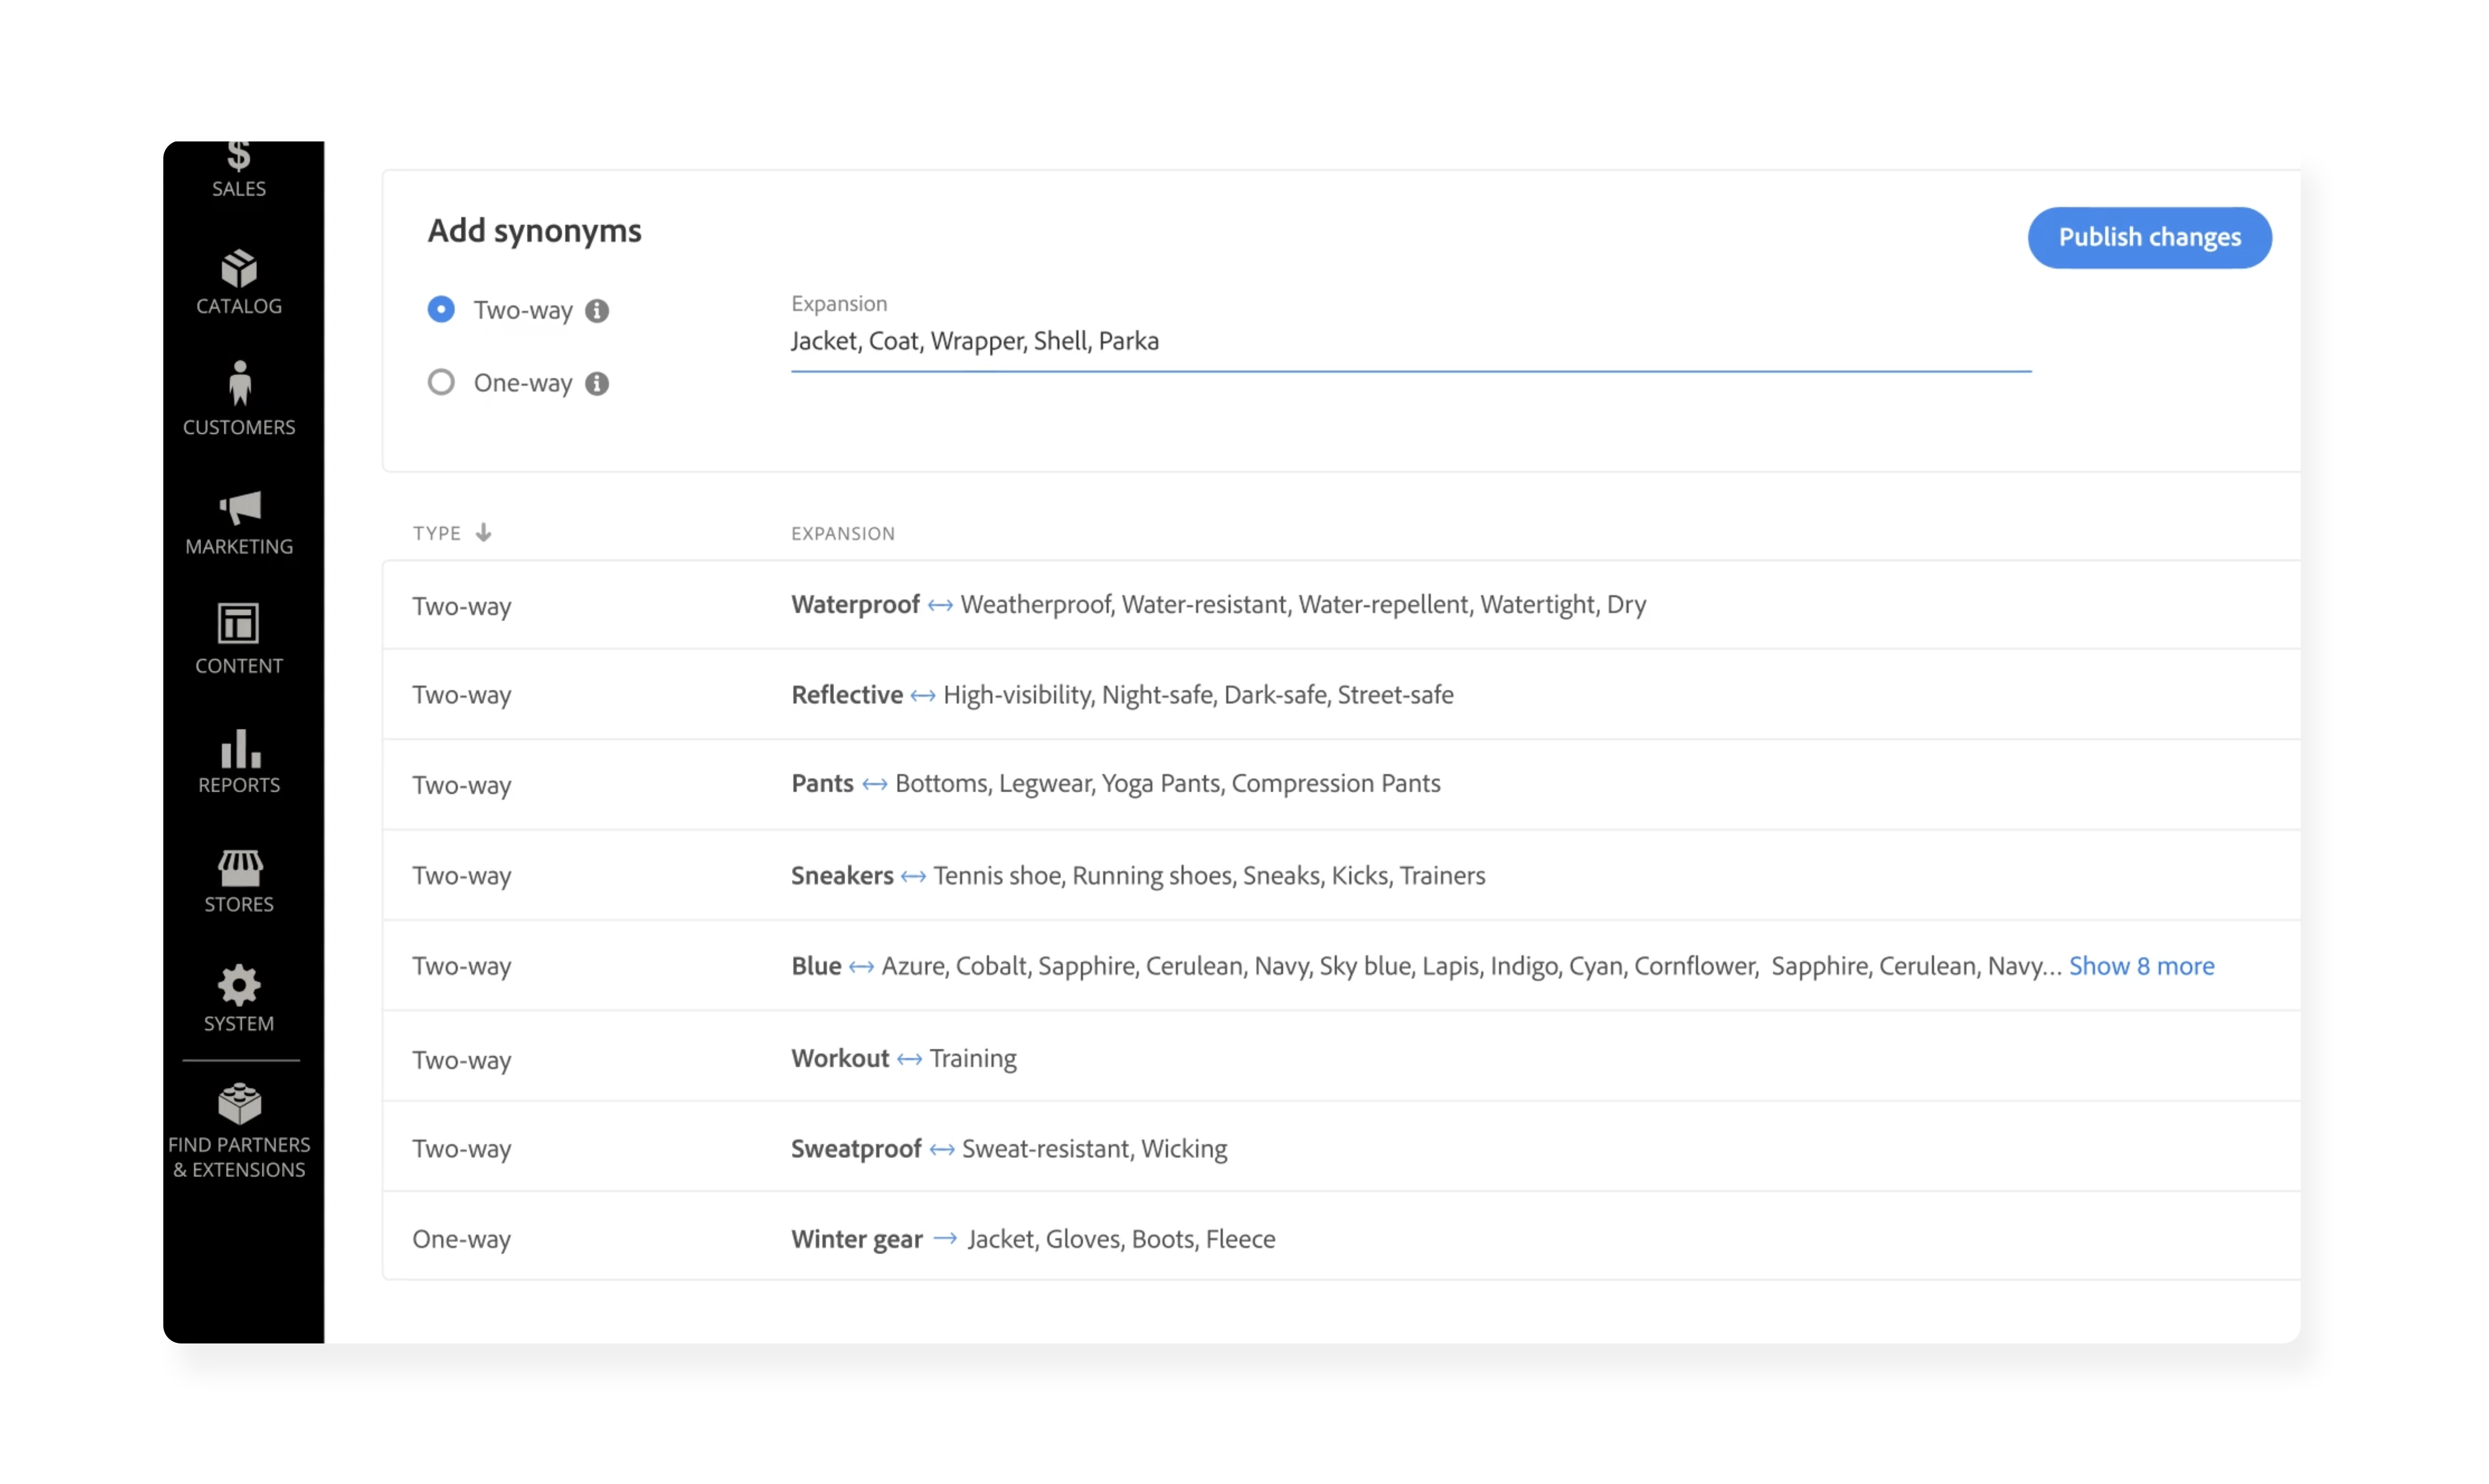Open the Catalog box icon

coord(239,269)
